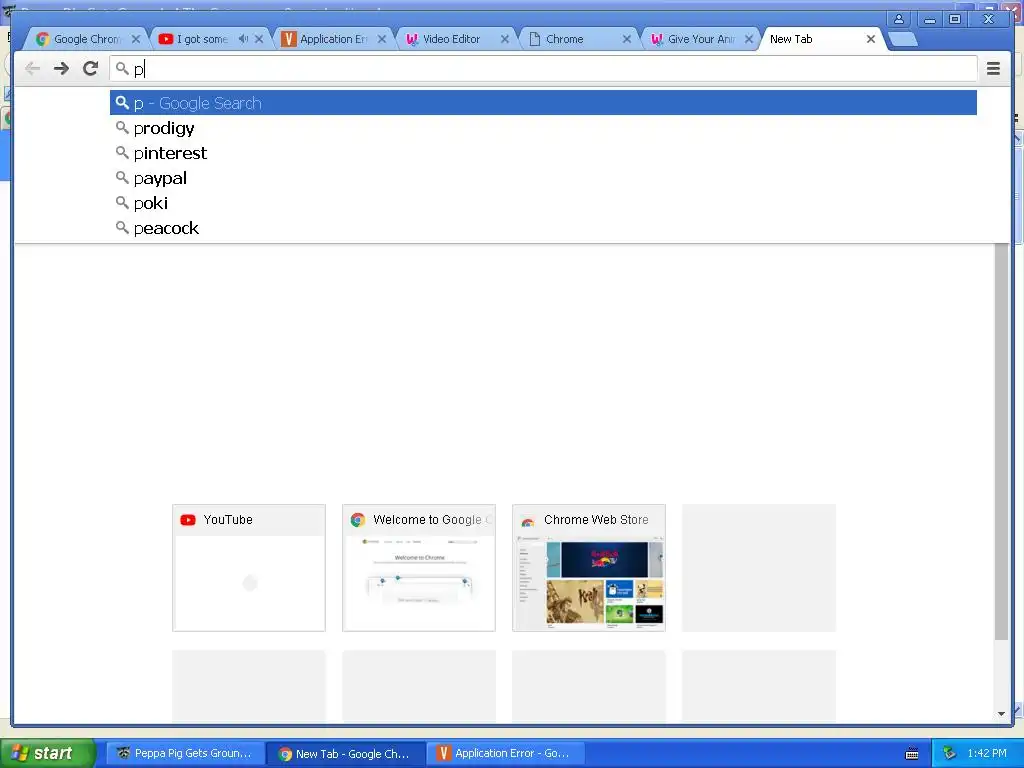
Task: Open the Chrome Web Store tile
Action: point(588,568)
